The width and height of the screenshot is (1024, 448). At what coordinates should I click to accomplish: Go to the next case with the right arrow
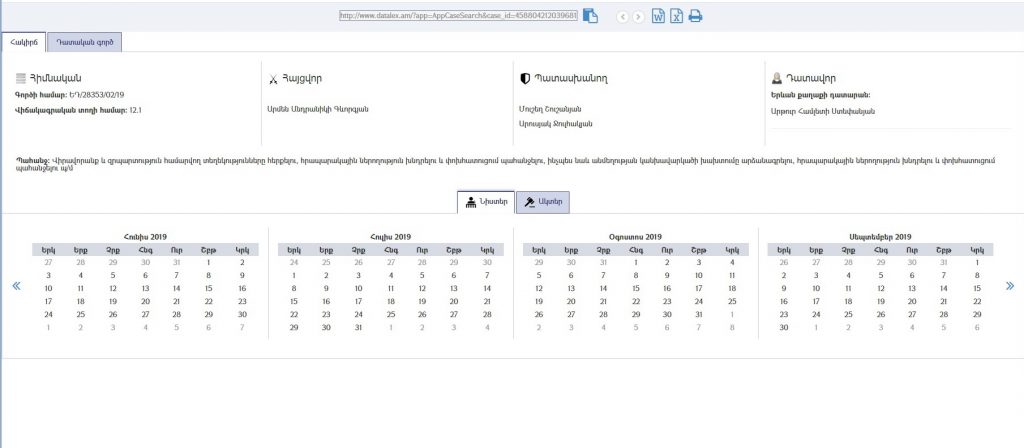pos(638,17)
